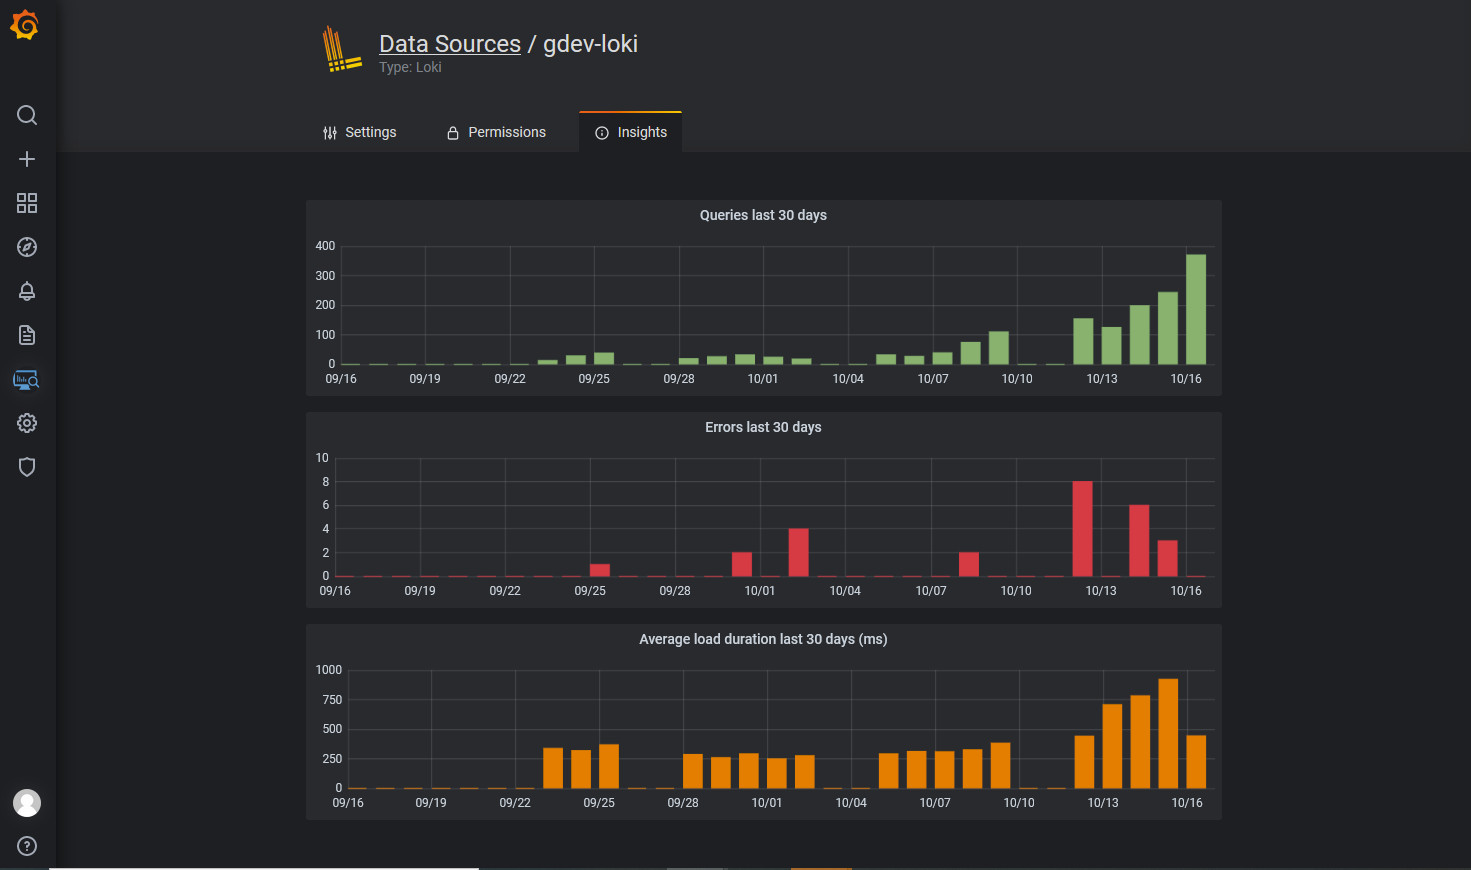Viewport: 1471px width, 870px height.
Task: Click the Loki data source logo
Action: coord(341,50)
